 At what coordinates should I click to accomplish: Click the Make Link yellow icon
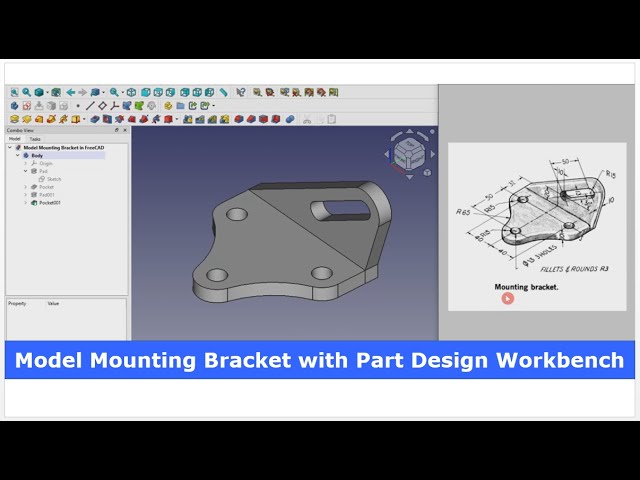[x=168, y=106]
